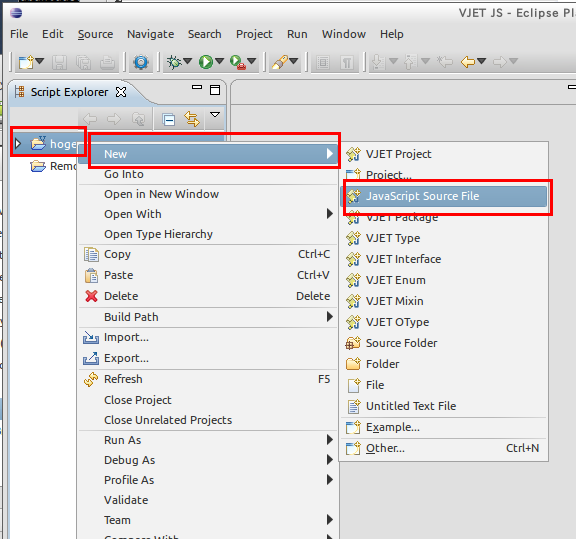Open Script Explorer view menu triangle

215,115
